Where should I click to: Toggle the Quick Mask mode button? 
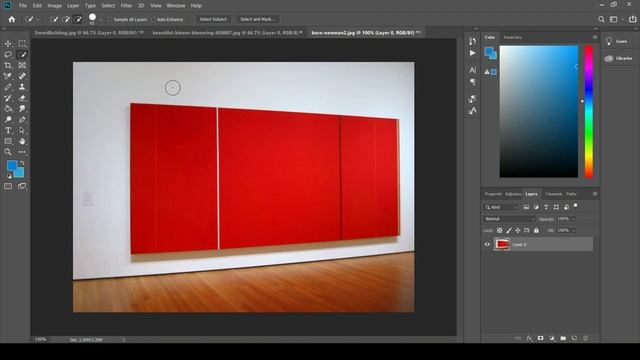8,186
